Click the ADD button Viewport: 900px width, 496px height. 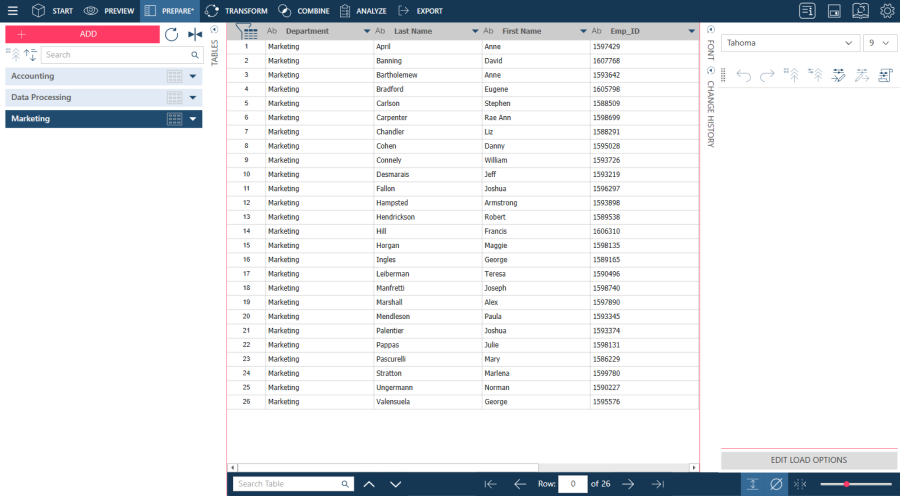pyautogui.click(x=82, y=34)
